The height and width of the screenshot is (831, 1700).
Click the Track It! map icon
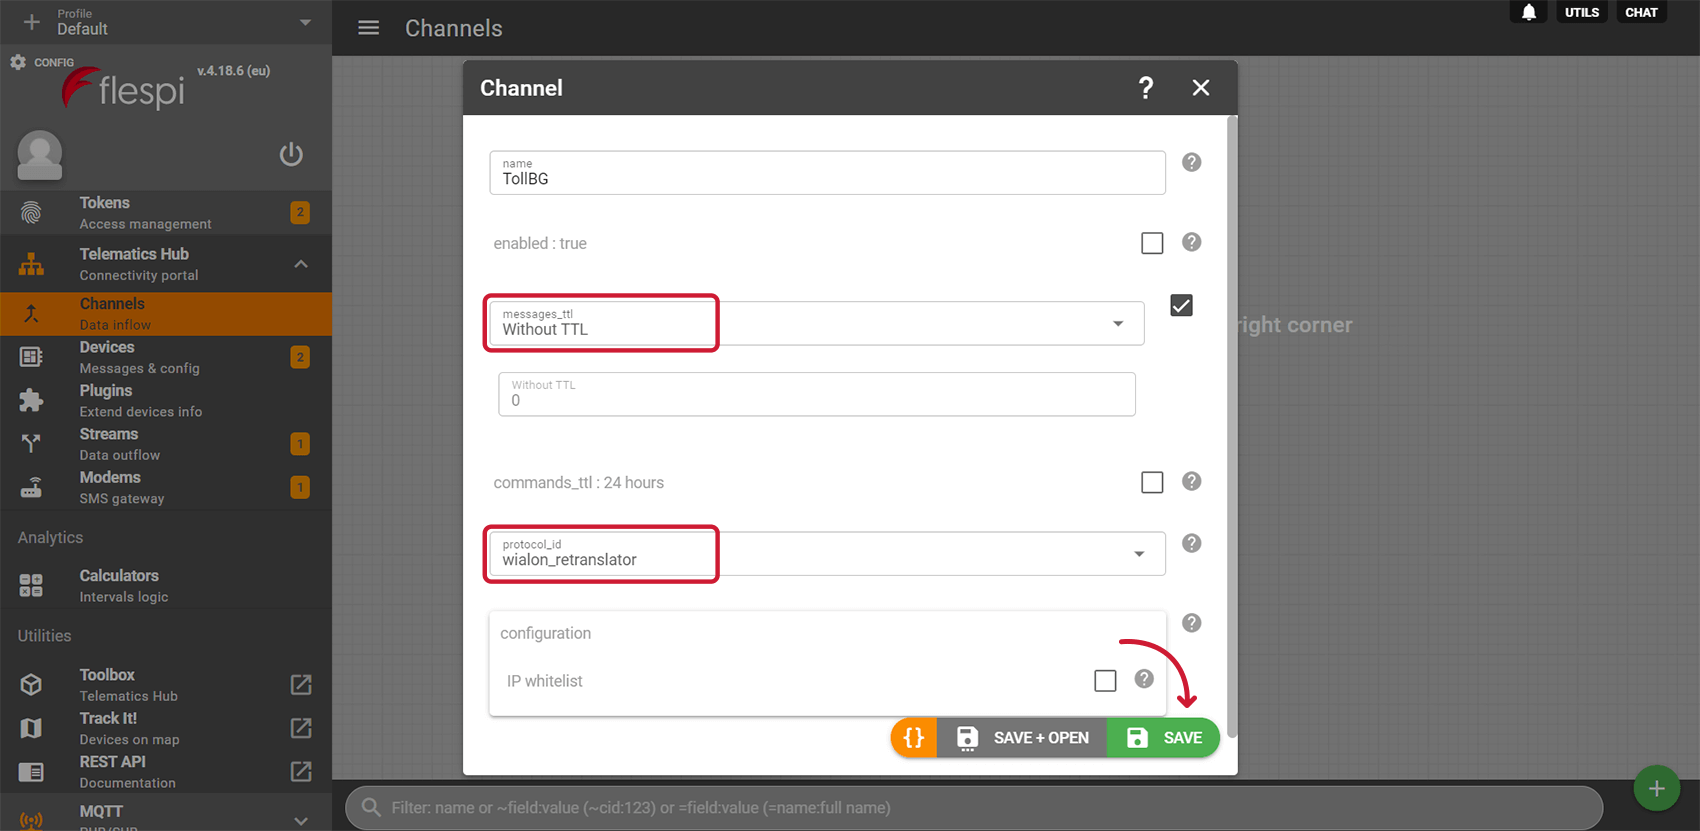[31, 728]
